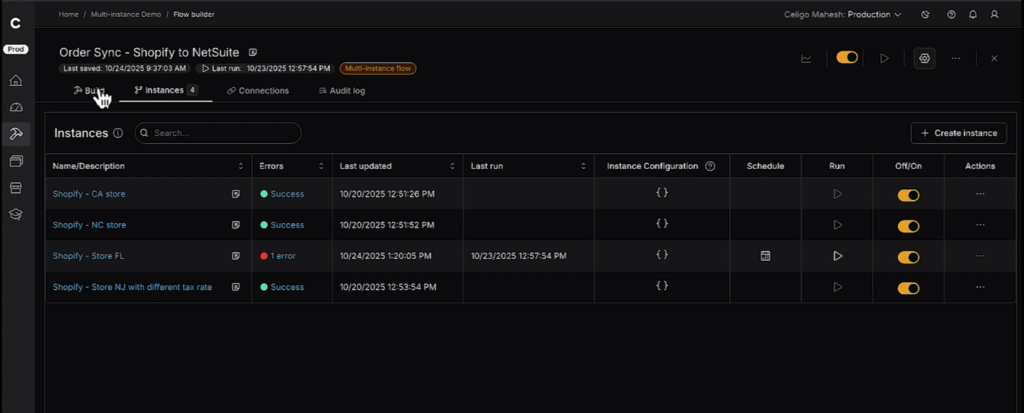This screenshot has width=1024, height=413.
Task: Click the Create instance button
Action: 959,133
